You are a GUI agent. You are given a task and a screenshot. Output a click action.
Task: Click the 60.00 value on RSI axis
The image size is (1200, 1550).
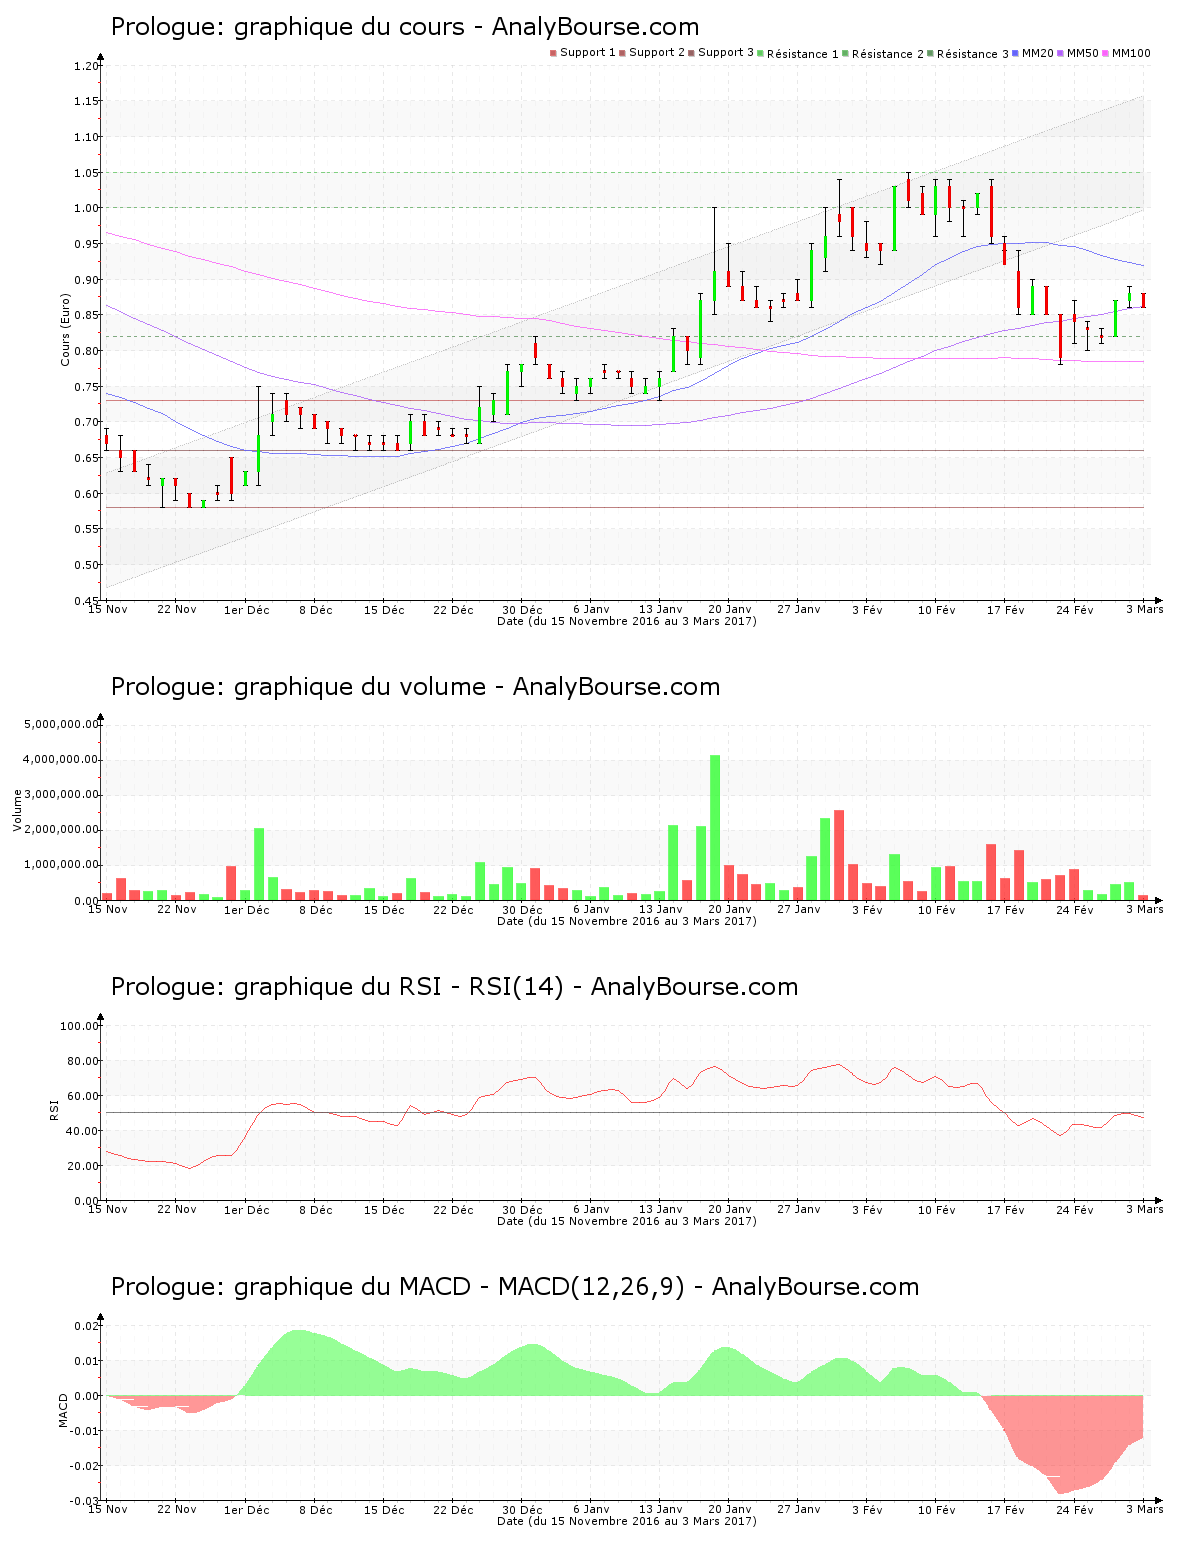pos(83,1096)
